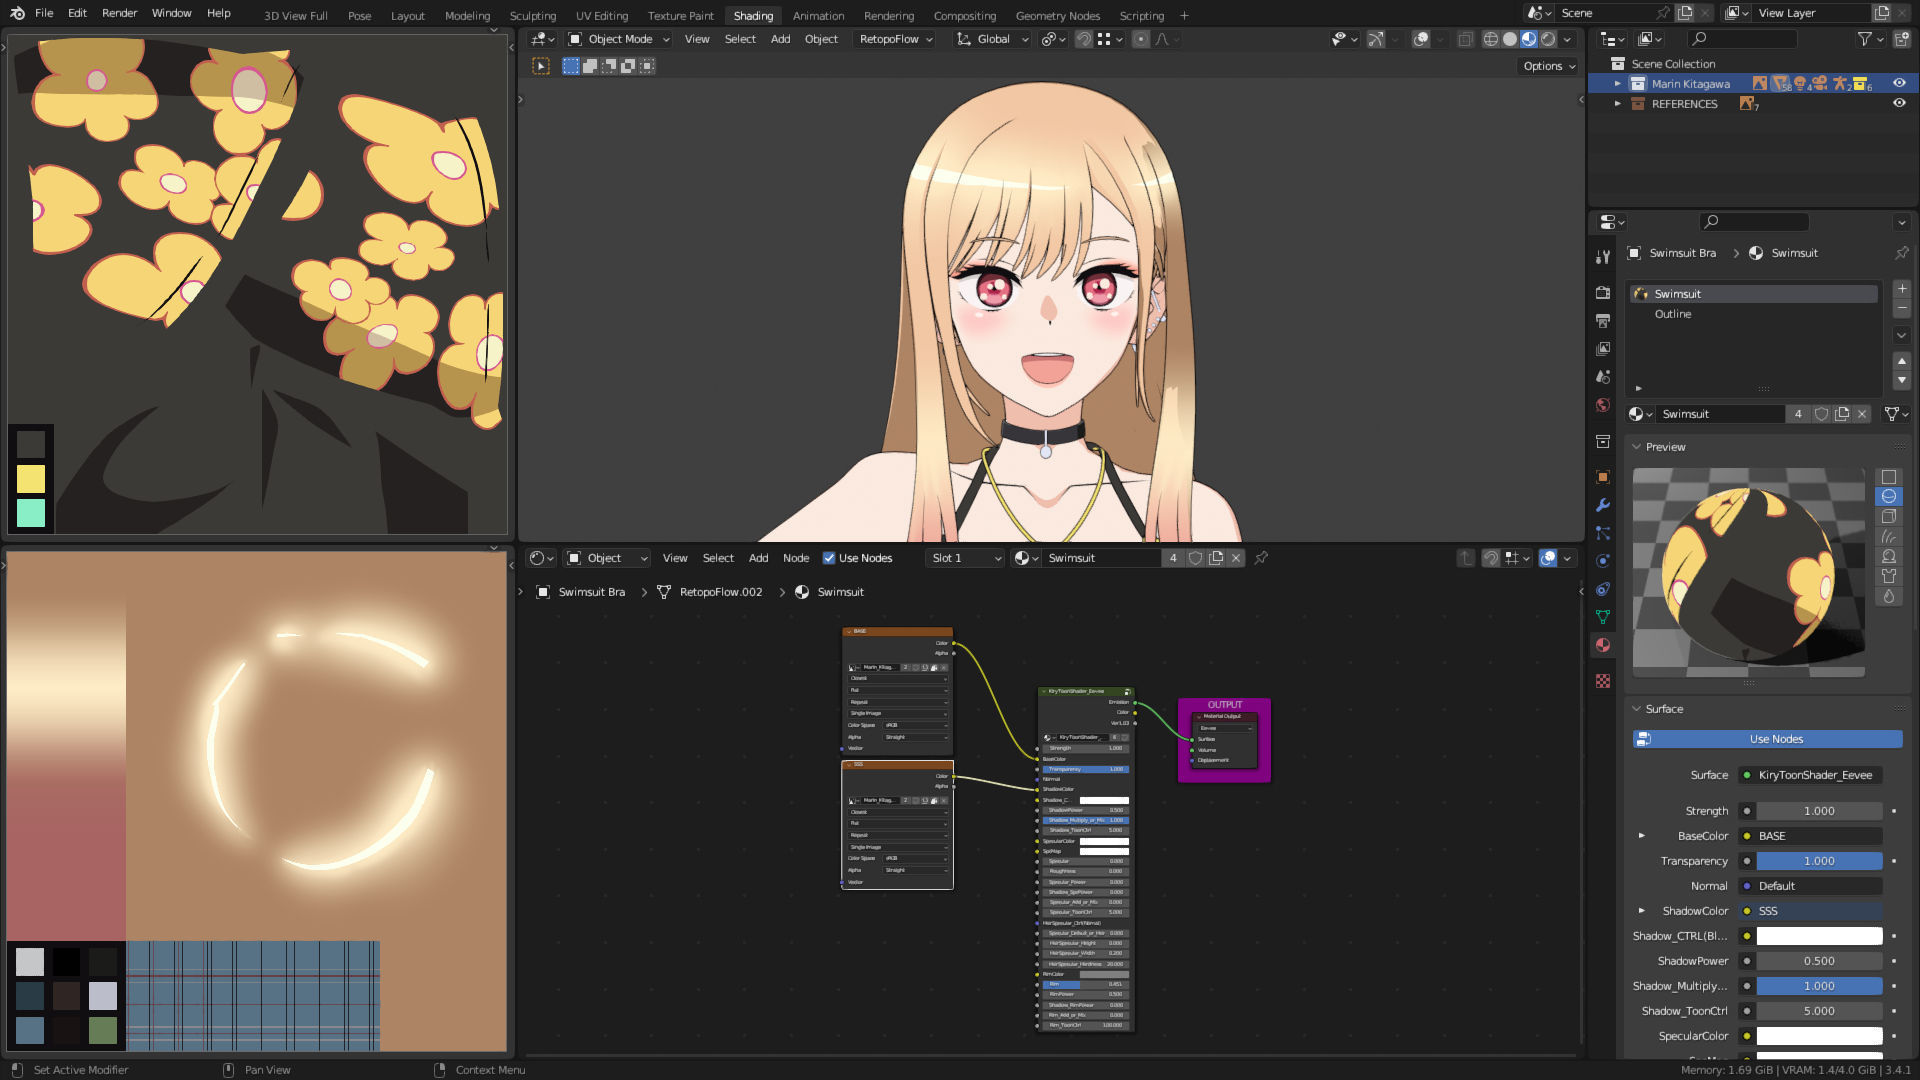Switch to UV Editing workspace tab
The width and height of the screenshot is (1920, 1080).
tap(602, 16)
